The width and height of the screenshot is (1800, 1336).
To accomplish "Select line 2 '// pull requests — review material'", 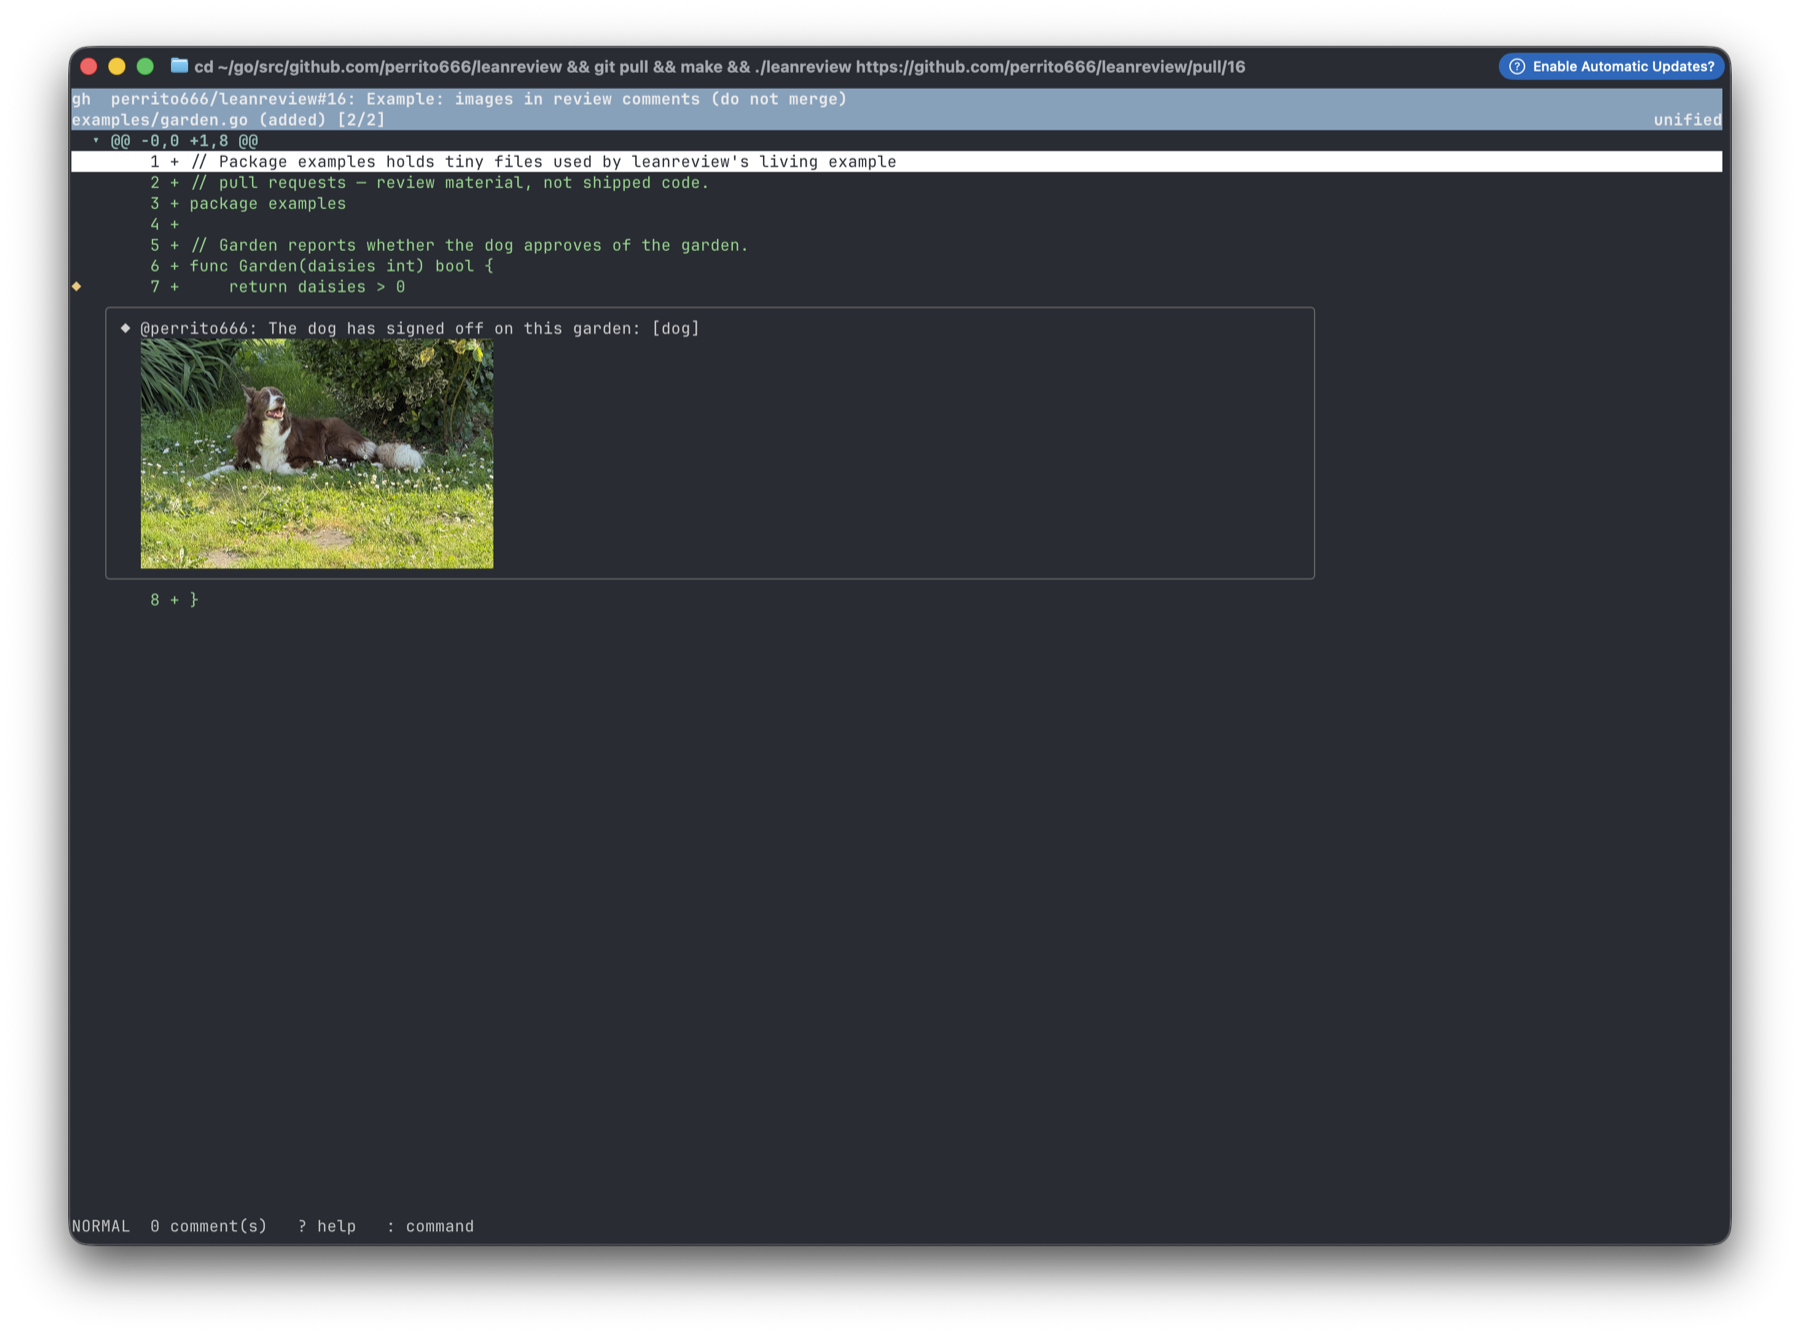I will 896,183.
